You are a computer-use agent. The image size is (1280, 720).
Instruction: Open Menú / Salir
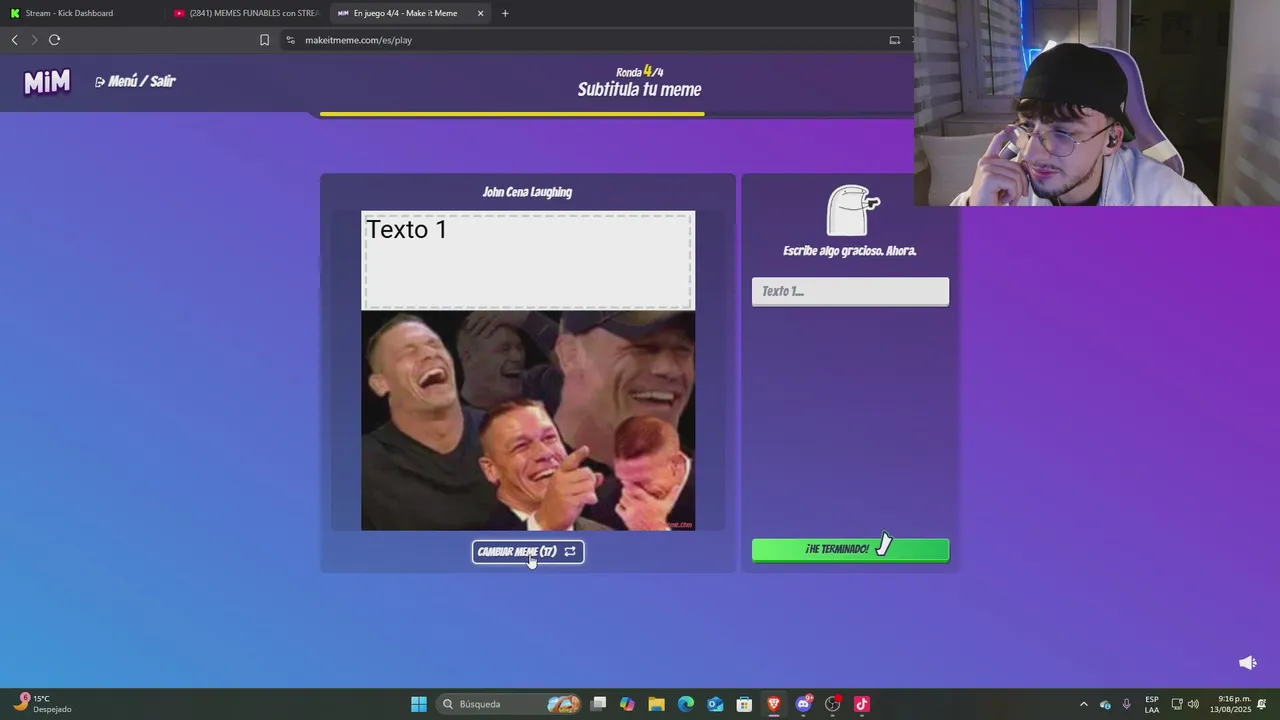(135, 81)
